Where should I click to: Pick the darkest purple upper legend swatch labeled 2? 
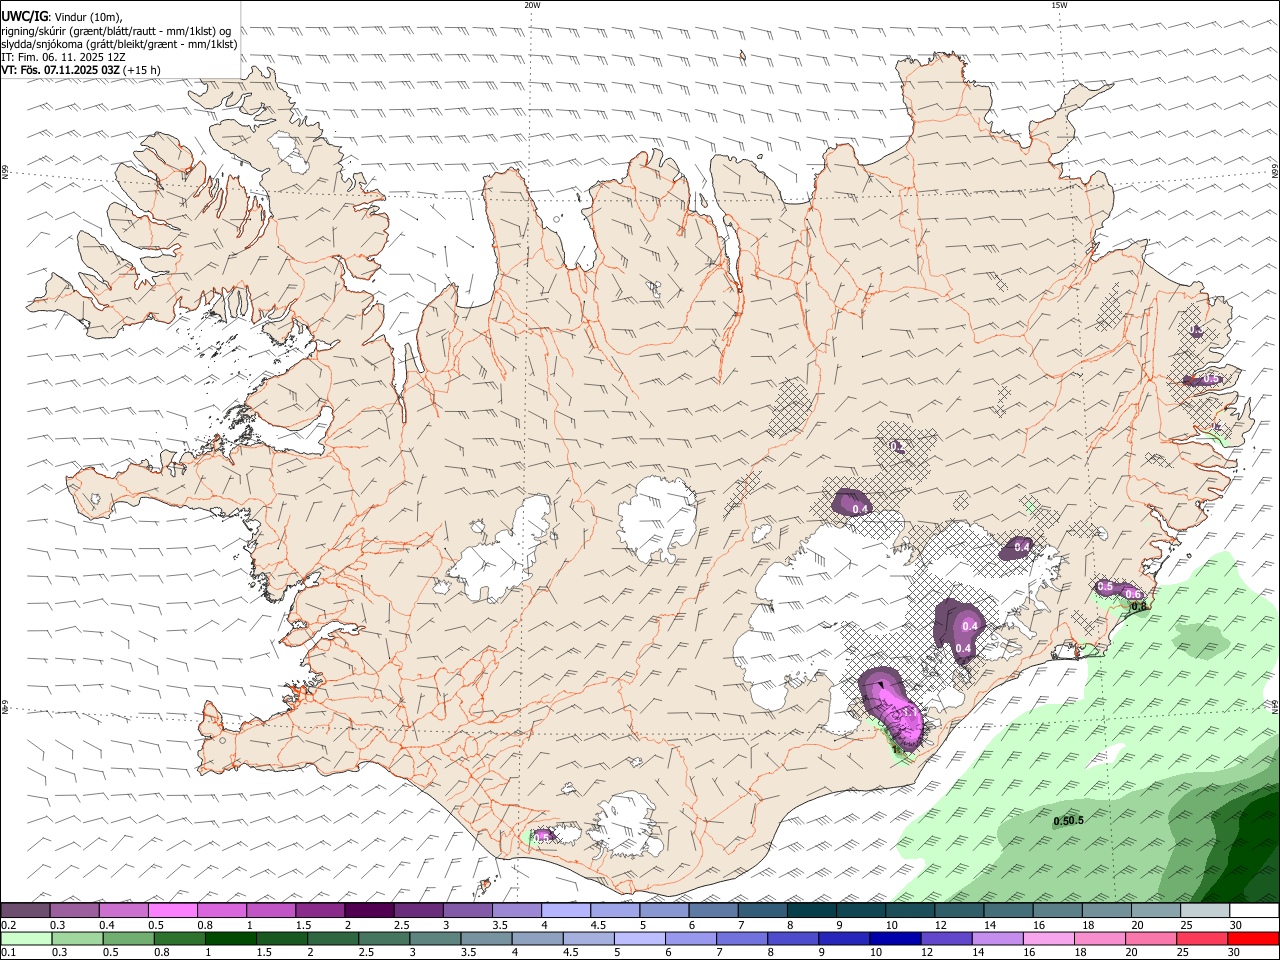click(x=369, y=911)
